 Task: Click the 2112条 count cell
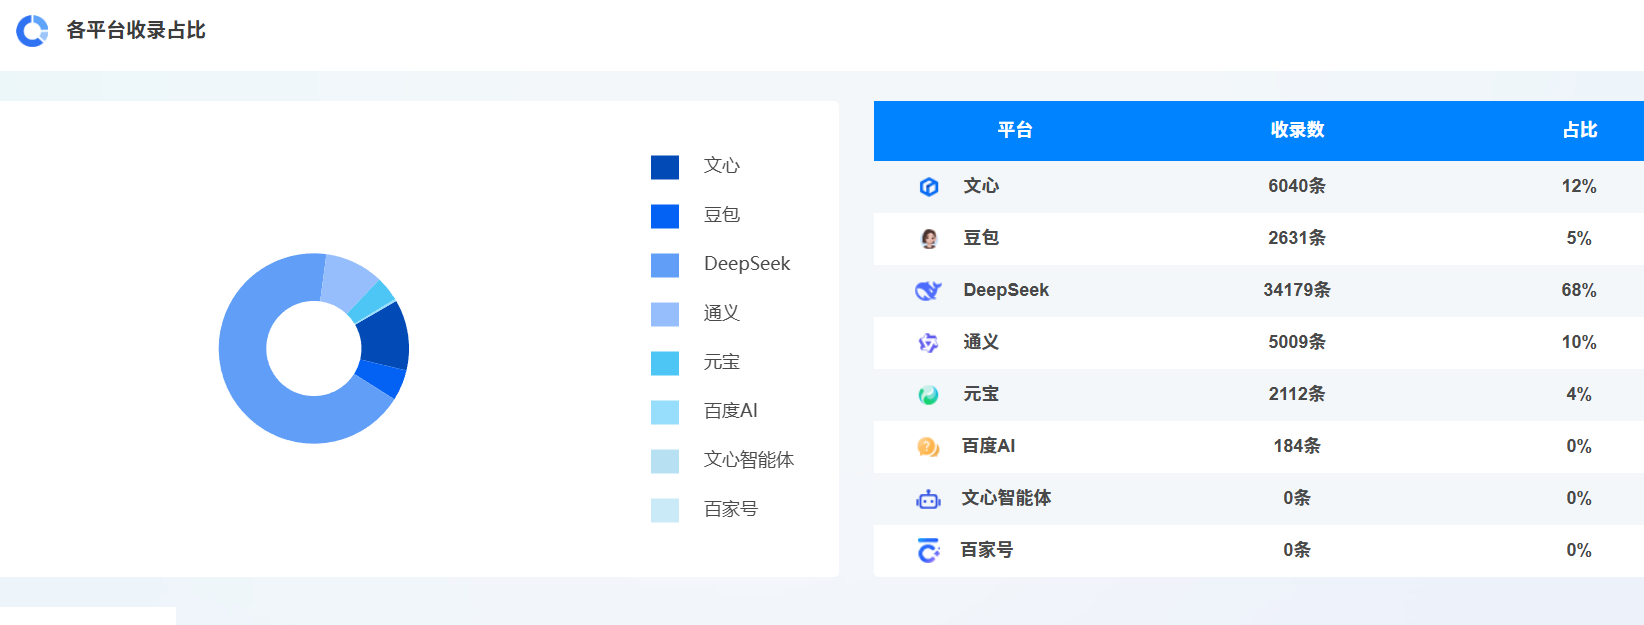[x=1297, y=394]
